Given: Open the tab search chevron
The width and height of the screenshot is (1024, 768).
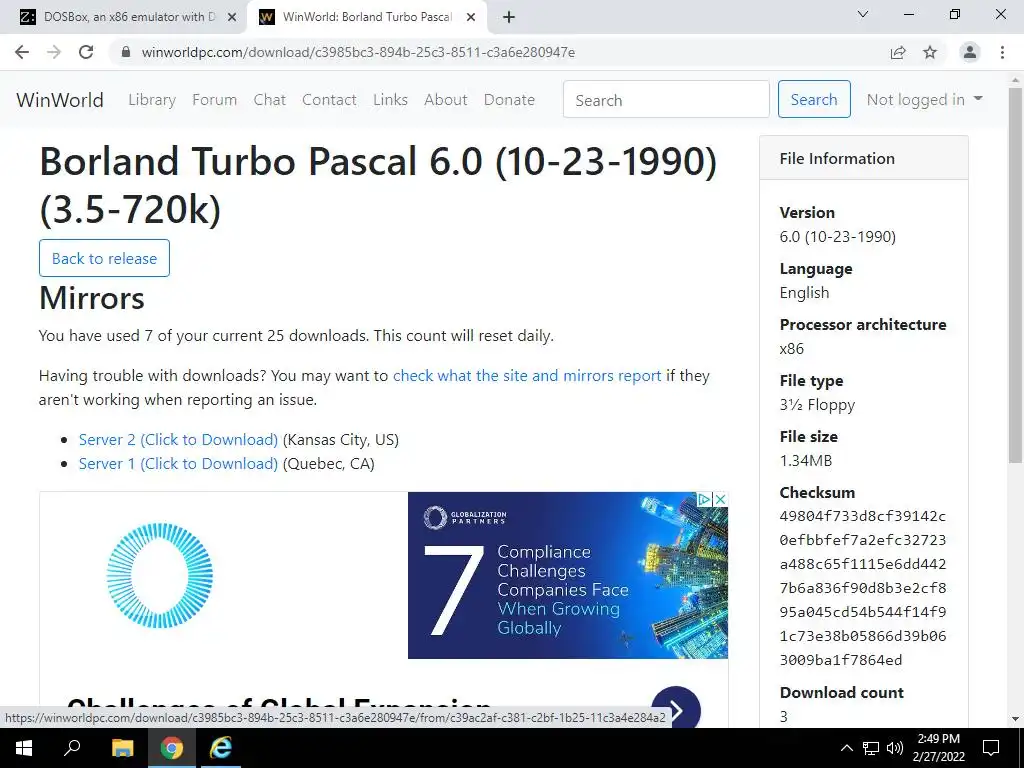Looking at the screenshot, I should click(x=863, y=14).
